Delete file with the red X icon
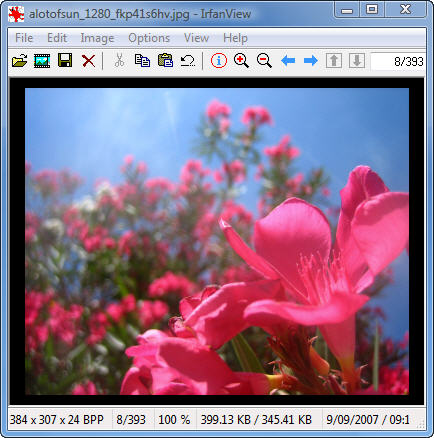The image size is (434, 438). coord(88,61)
